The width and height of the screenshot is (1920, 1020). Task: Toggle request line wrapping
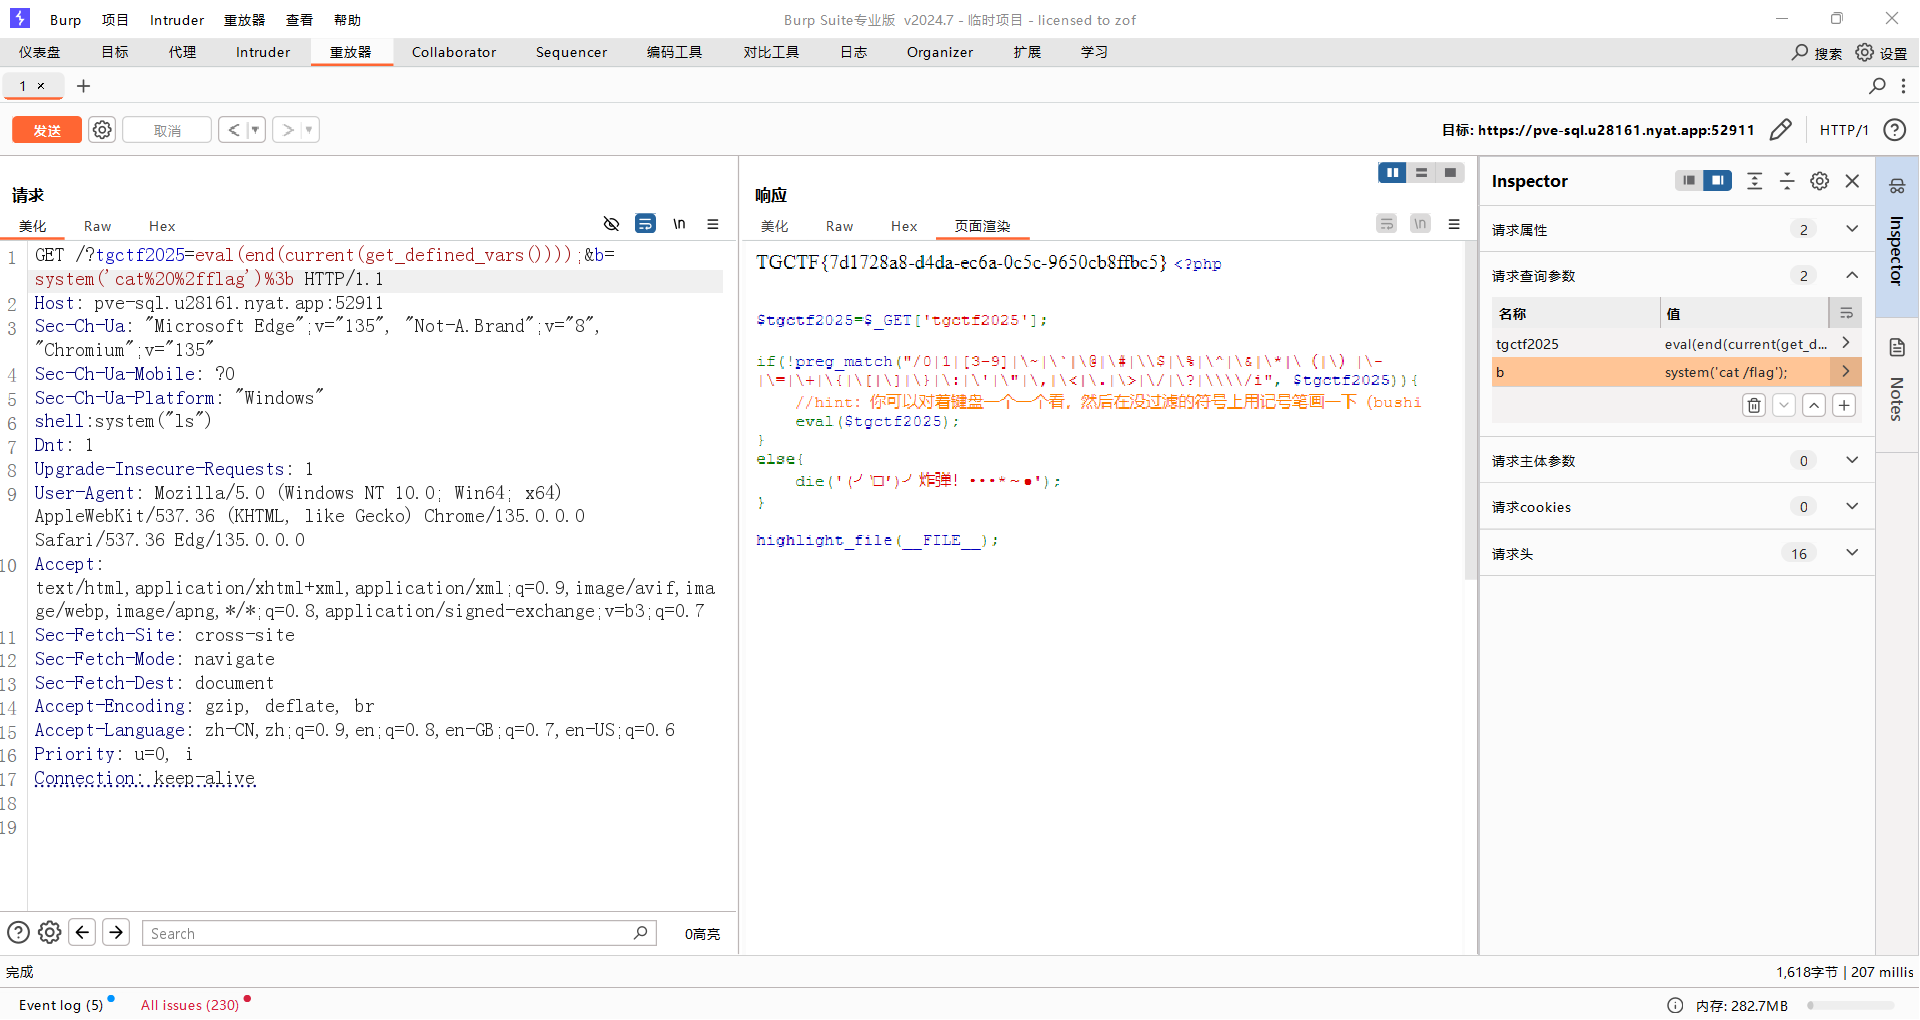[x=646, y=224]
